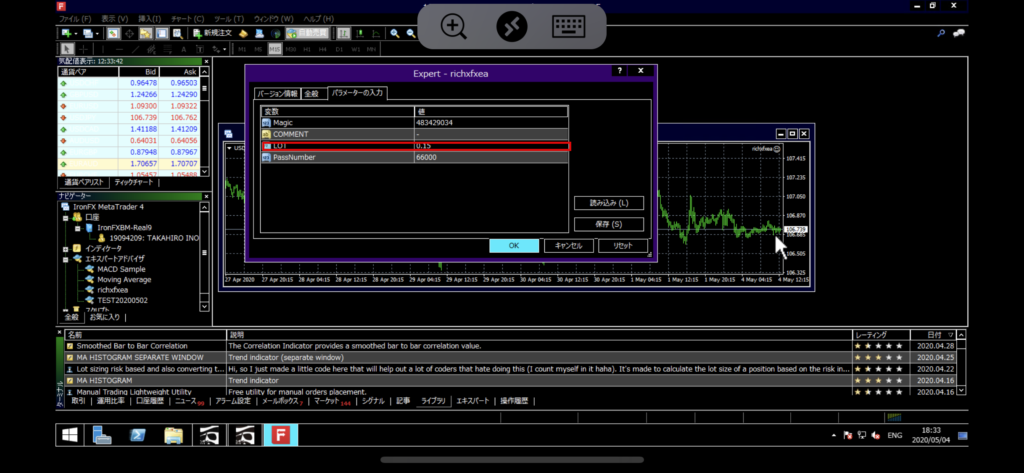This screenshot has height=473, width=1024.
Task: Click the text label 'A' drawing tool
Action: pos(184,48)
